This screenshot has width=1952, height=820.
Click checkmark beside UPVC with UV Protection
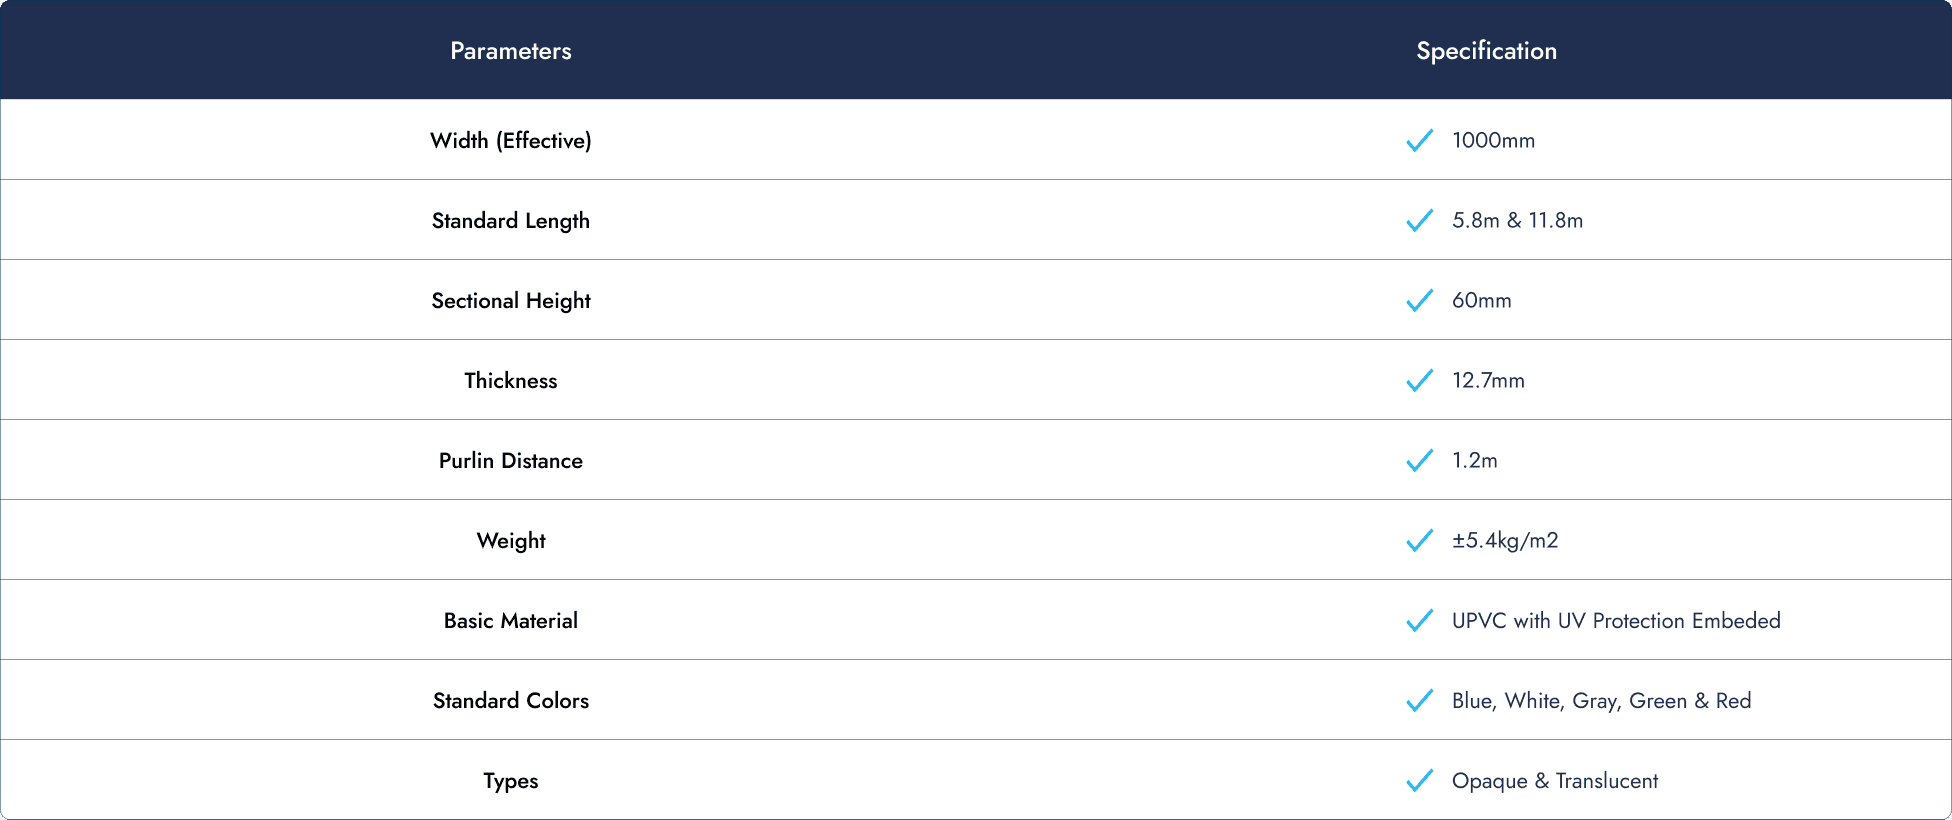coord(1419,620)
